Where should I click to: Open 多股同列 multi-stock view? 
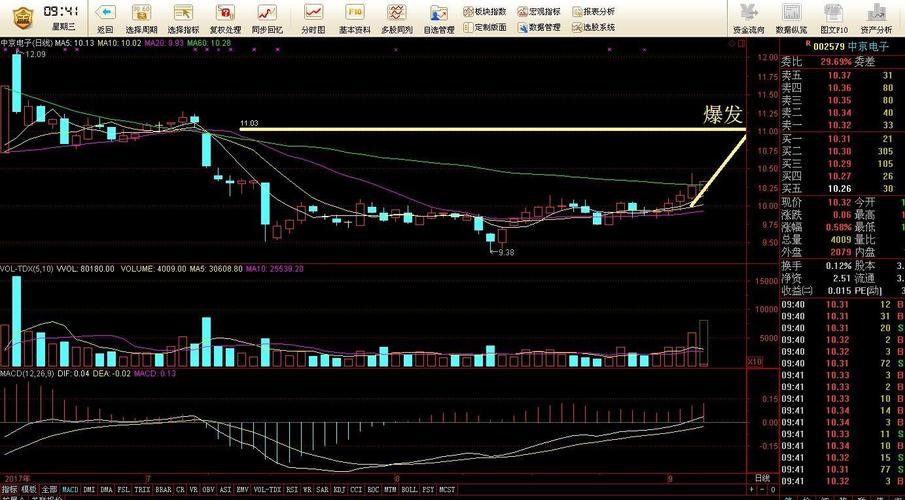(397, 18)
